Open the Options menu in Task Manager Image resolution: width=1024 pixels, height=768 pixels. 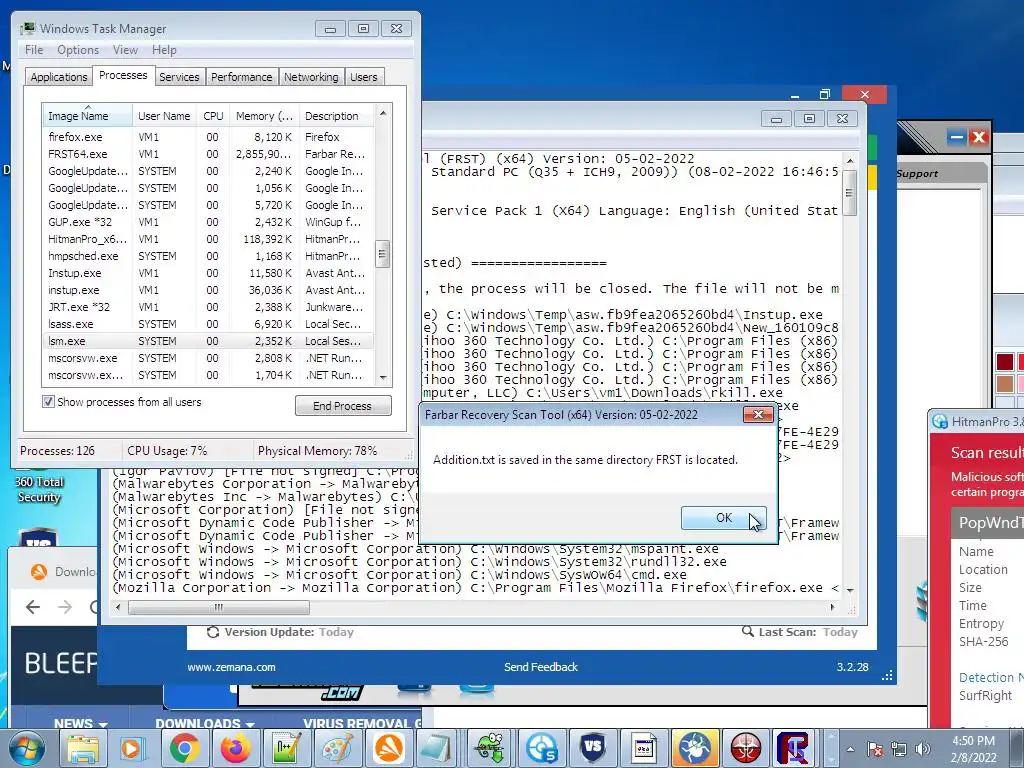[x=78, y=50]
